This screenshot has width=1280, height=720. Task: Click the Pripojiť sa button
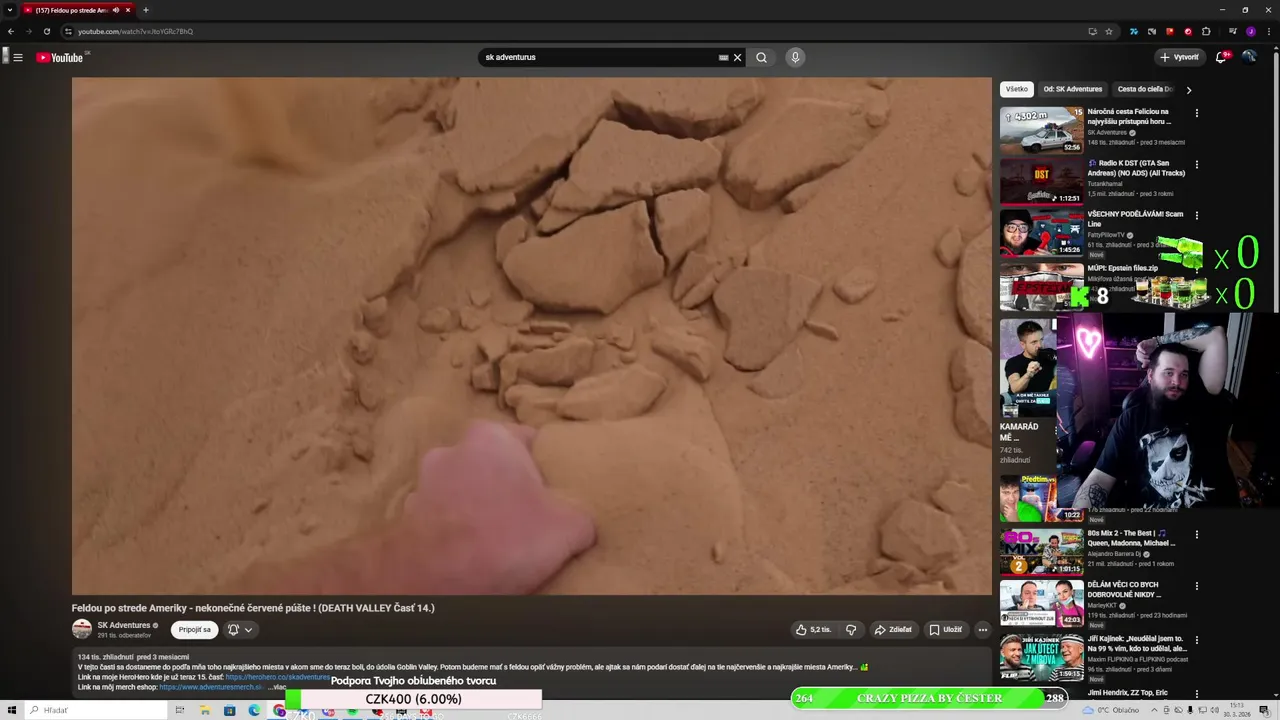[195, 630]
